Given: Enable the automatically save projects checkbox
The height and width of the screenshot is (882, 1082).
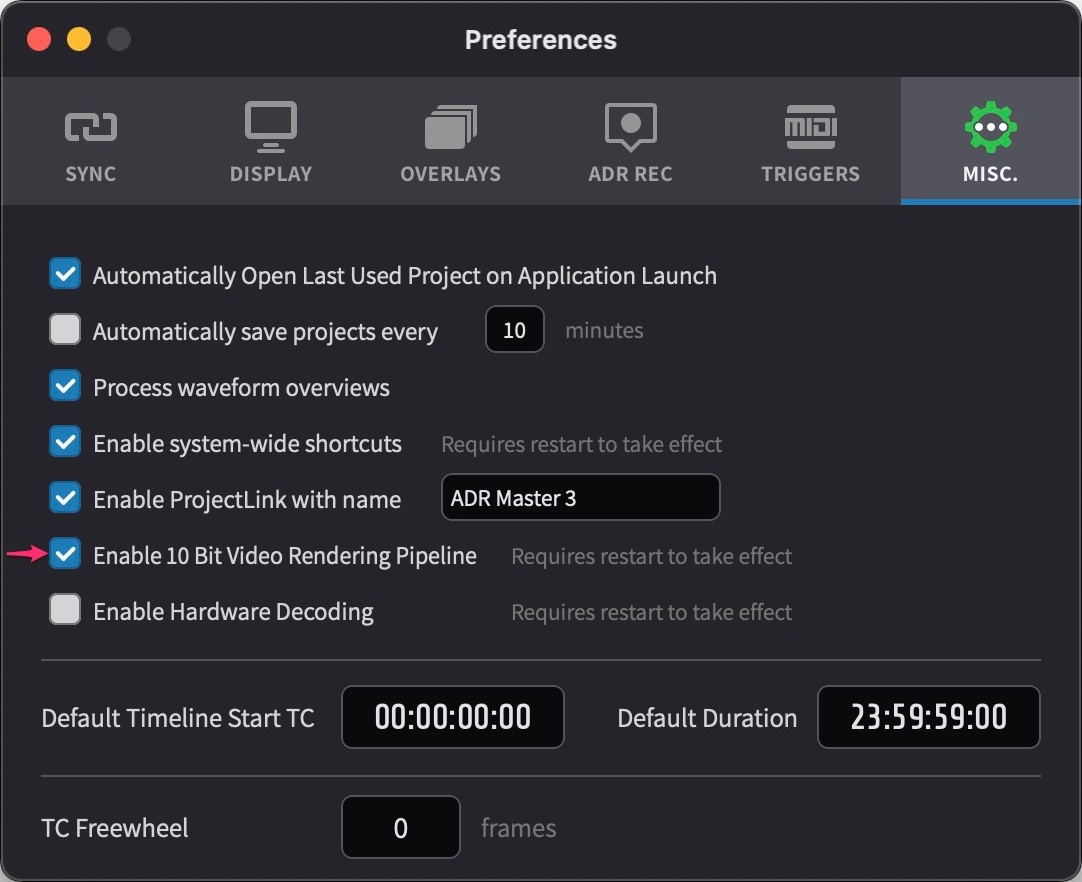Looking at the screenshot, I should [65, 329].
